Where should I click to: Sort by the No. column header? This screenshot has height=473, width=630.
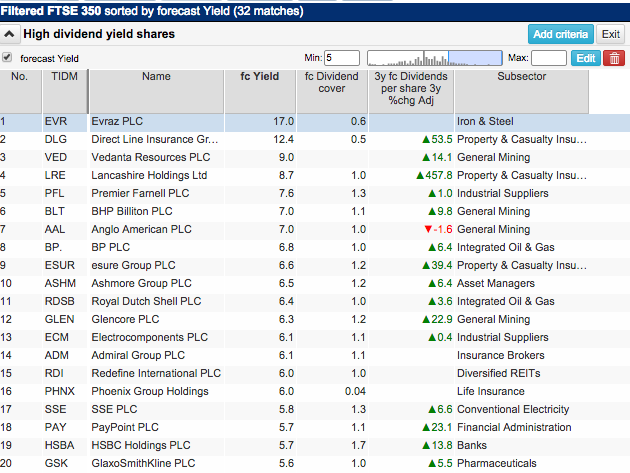20,92
